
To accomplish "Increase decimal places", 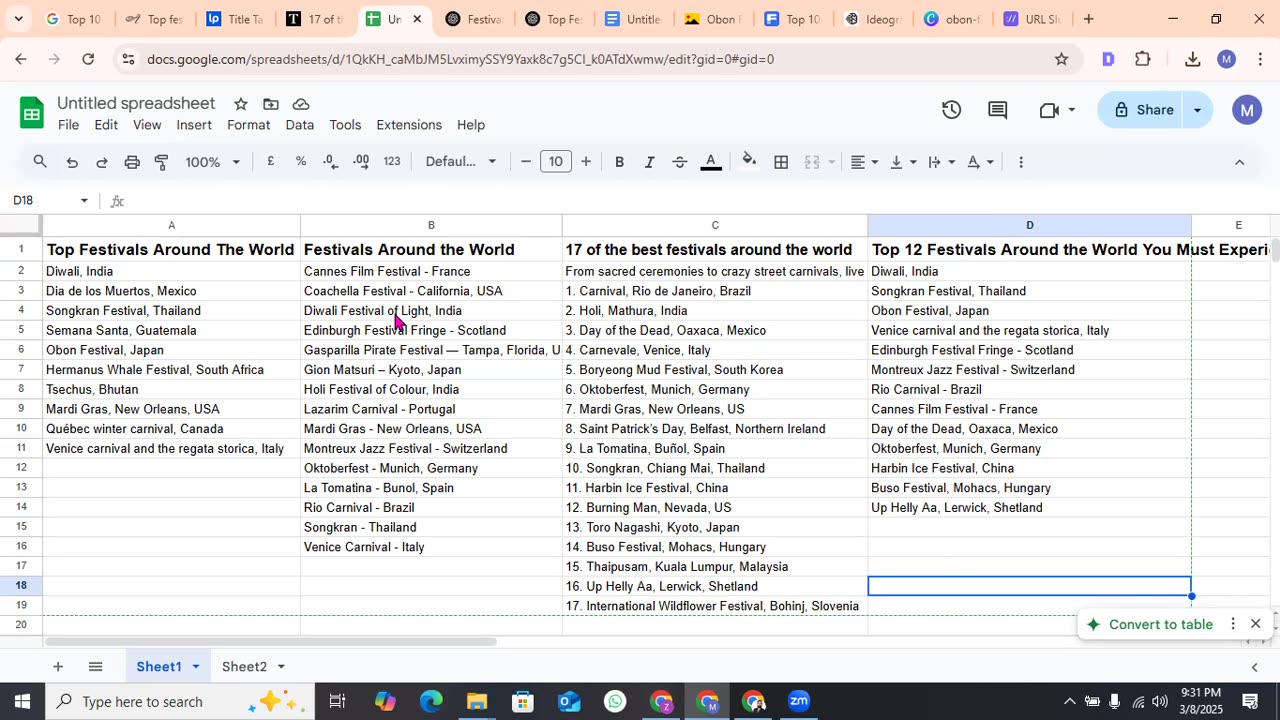I will click(361, 162).
